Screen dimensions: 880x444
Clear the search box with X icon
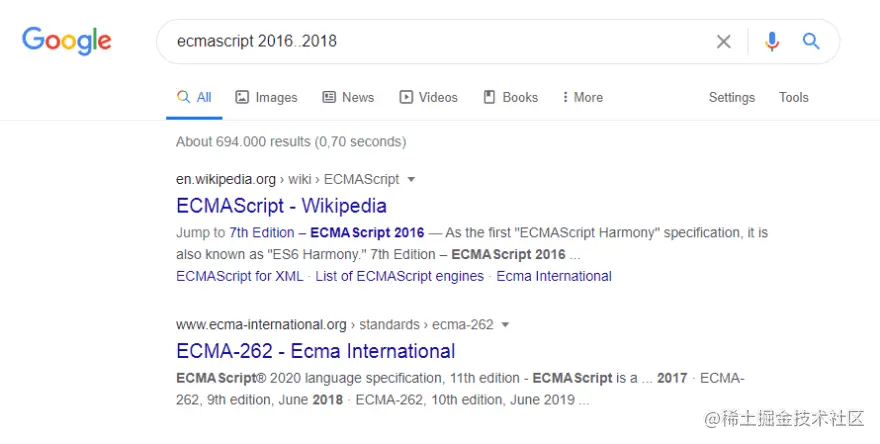(x=723, y=41)
